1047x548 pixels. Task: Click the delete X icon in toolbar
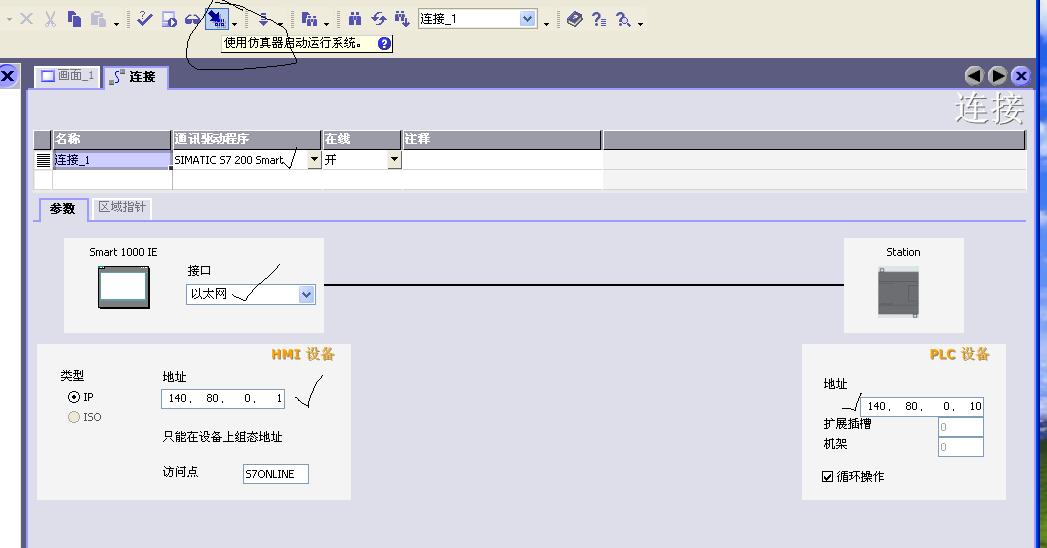click(27, 19)
